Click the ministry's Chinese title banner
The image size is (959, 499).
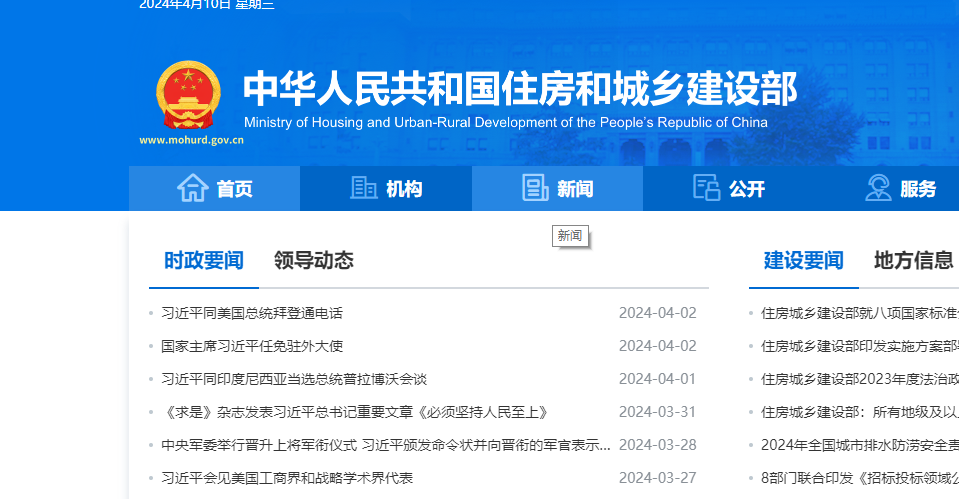coord(520,88)
